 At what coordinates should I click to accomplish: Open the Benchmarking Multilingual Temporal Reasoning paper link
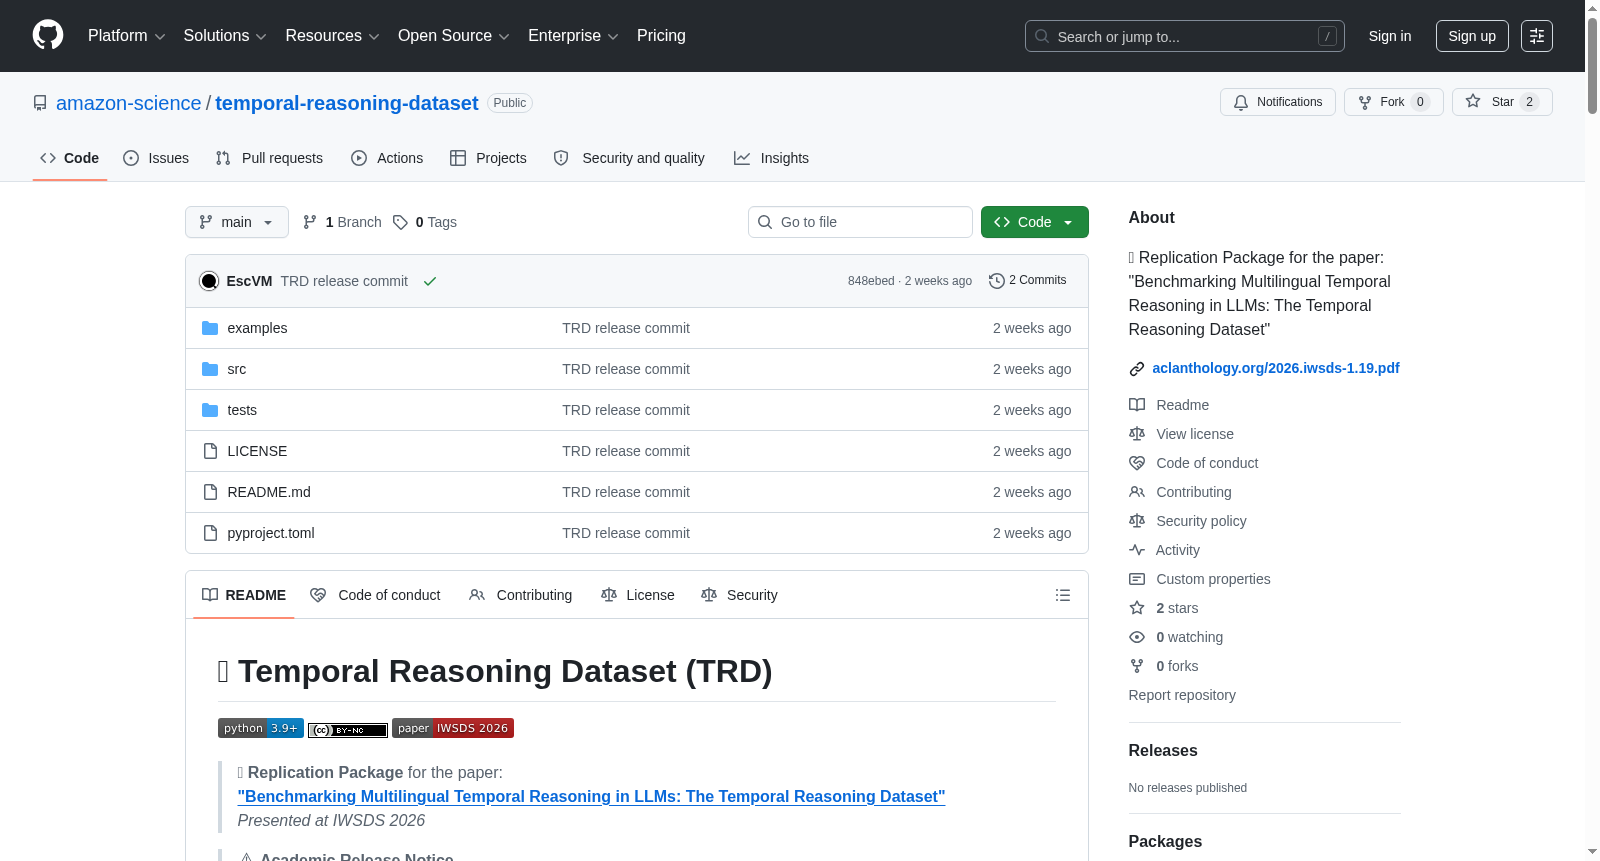click(x=591, y=796)
